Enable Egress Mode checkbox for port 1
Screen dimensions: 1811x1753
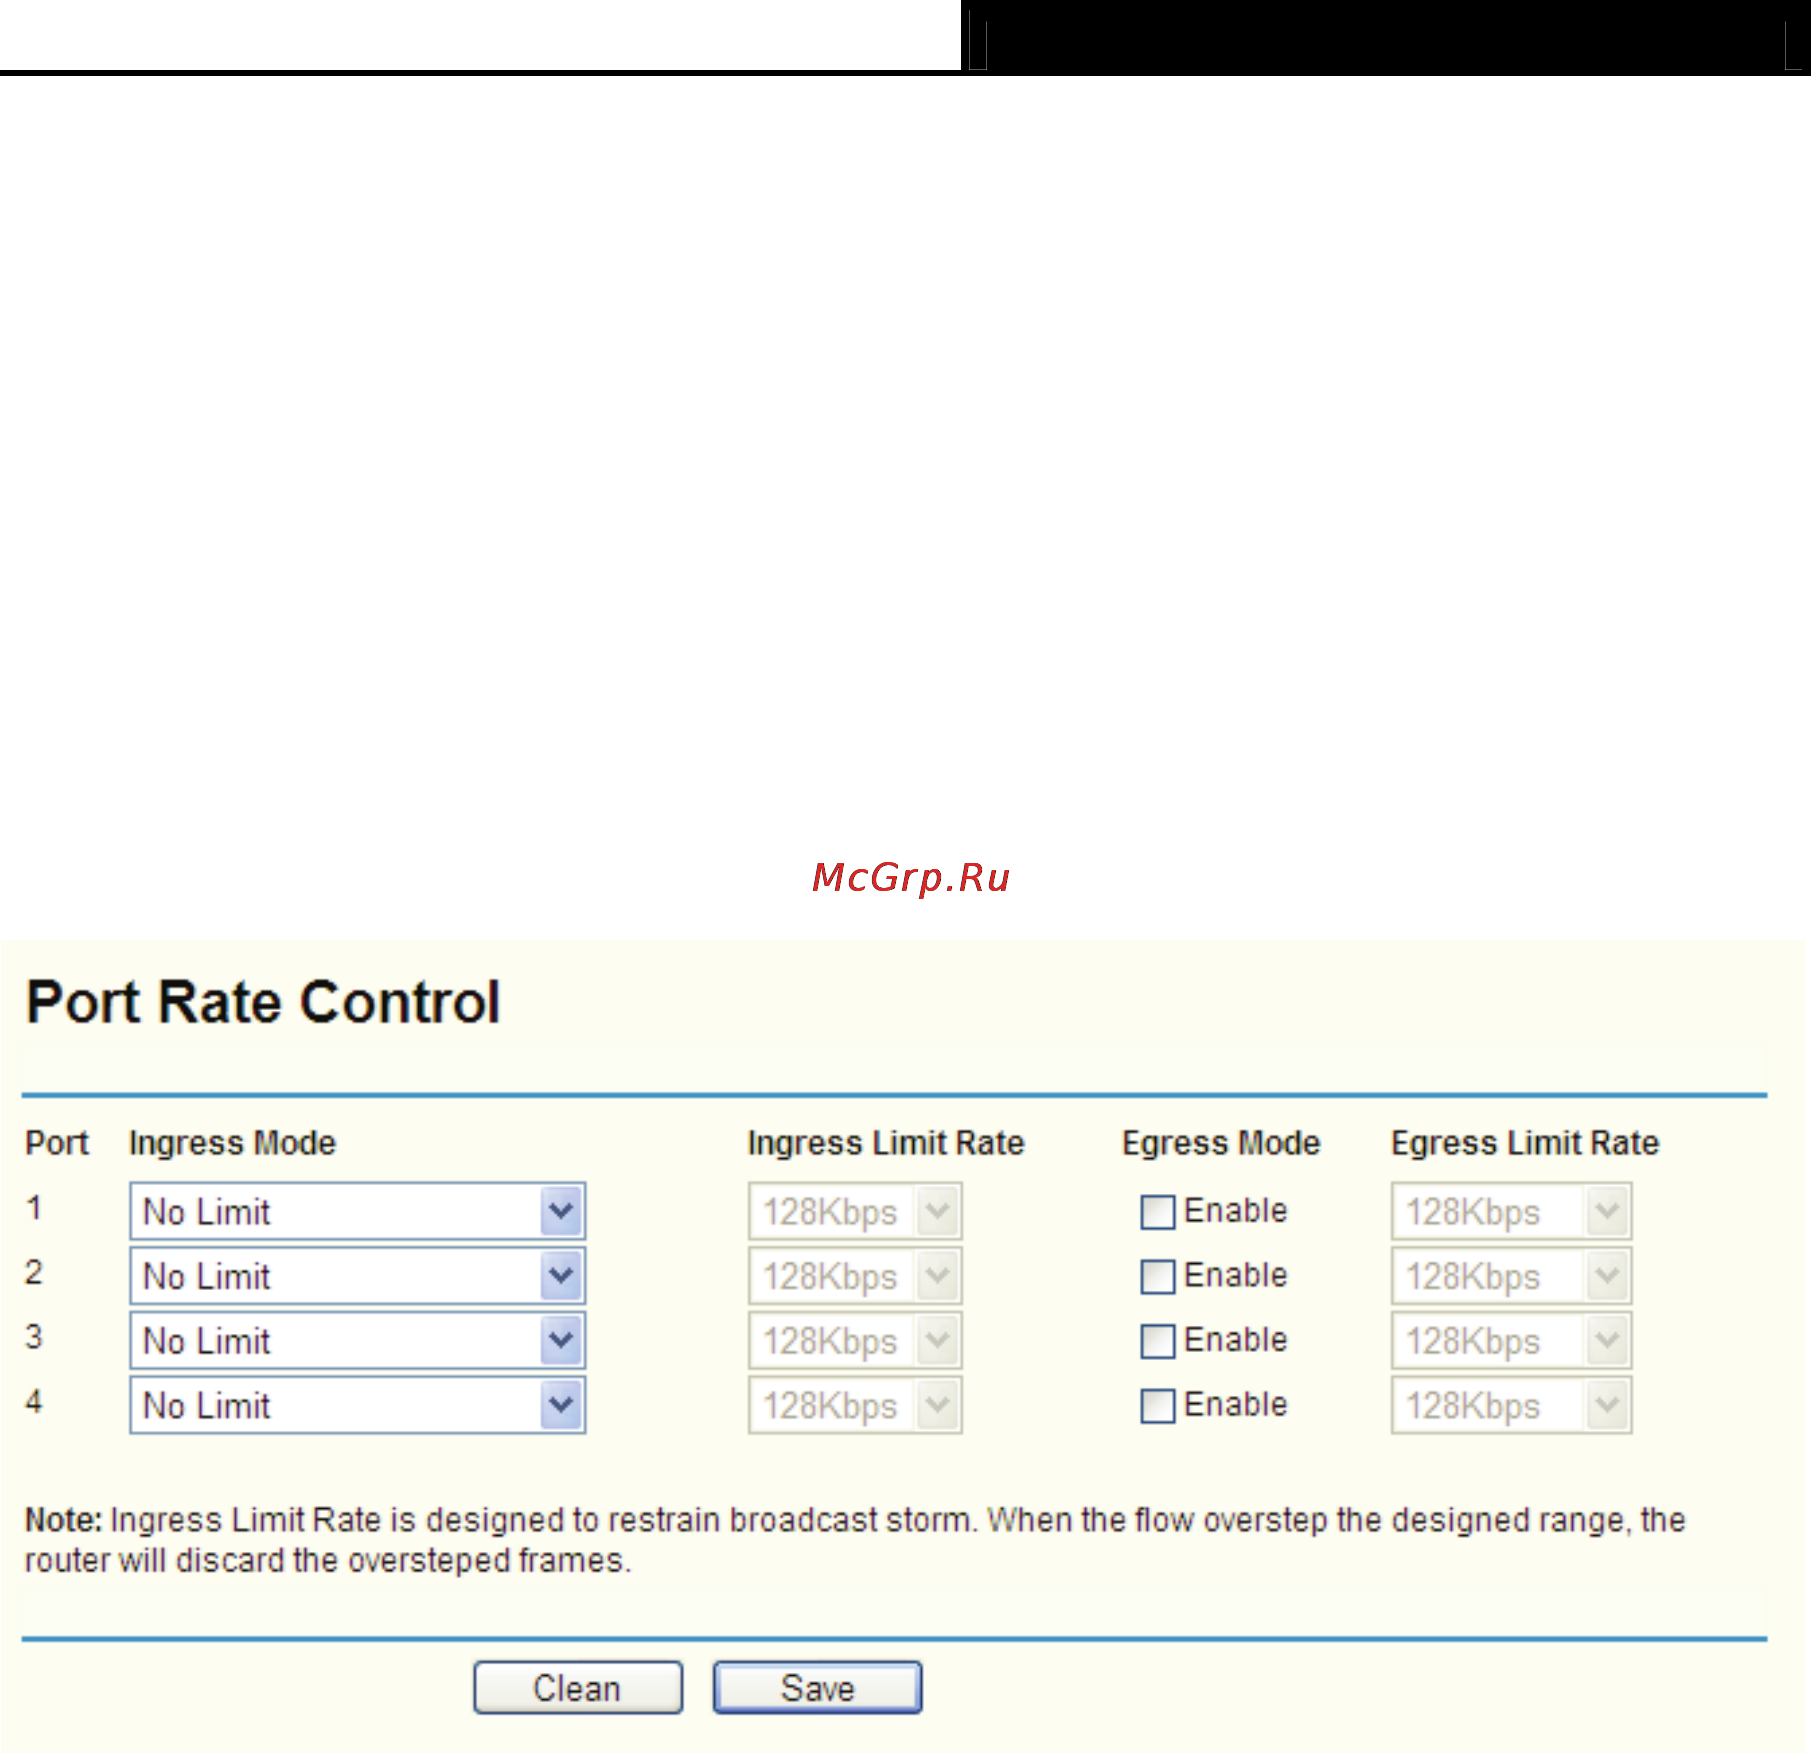[1157, 1212]
